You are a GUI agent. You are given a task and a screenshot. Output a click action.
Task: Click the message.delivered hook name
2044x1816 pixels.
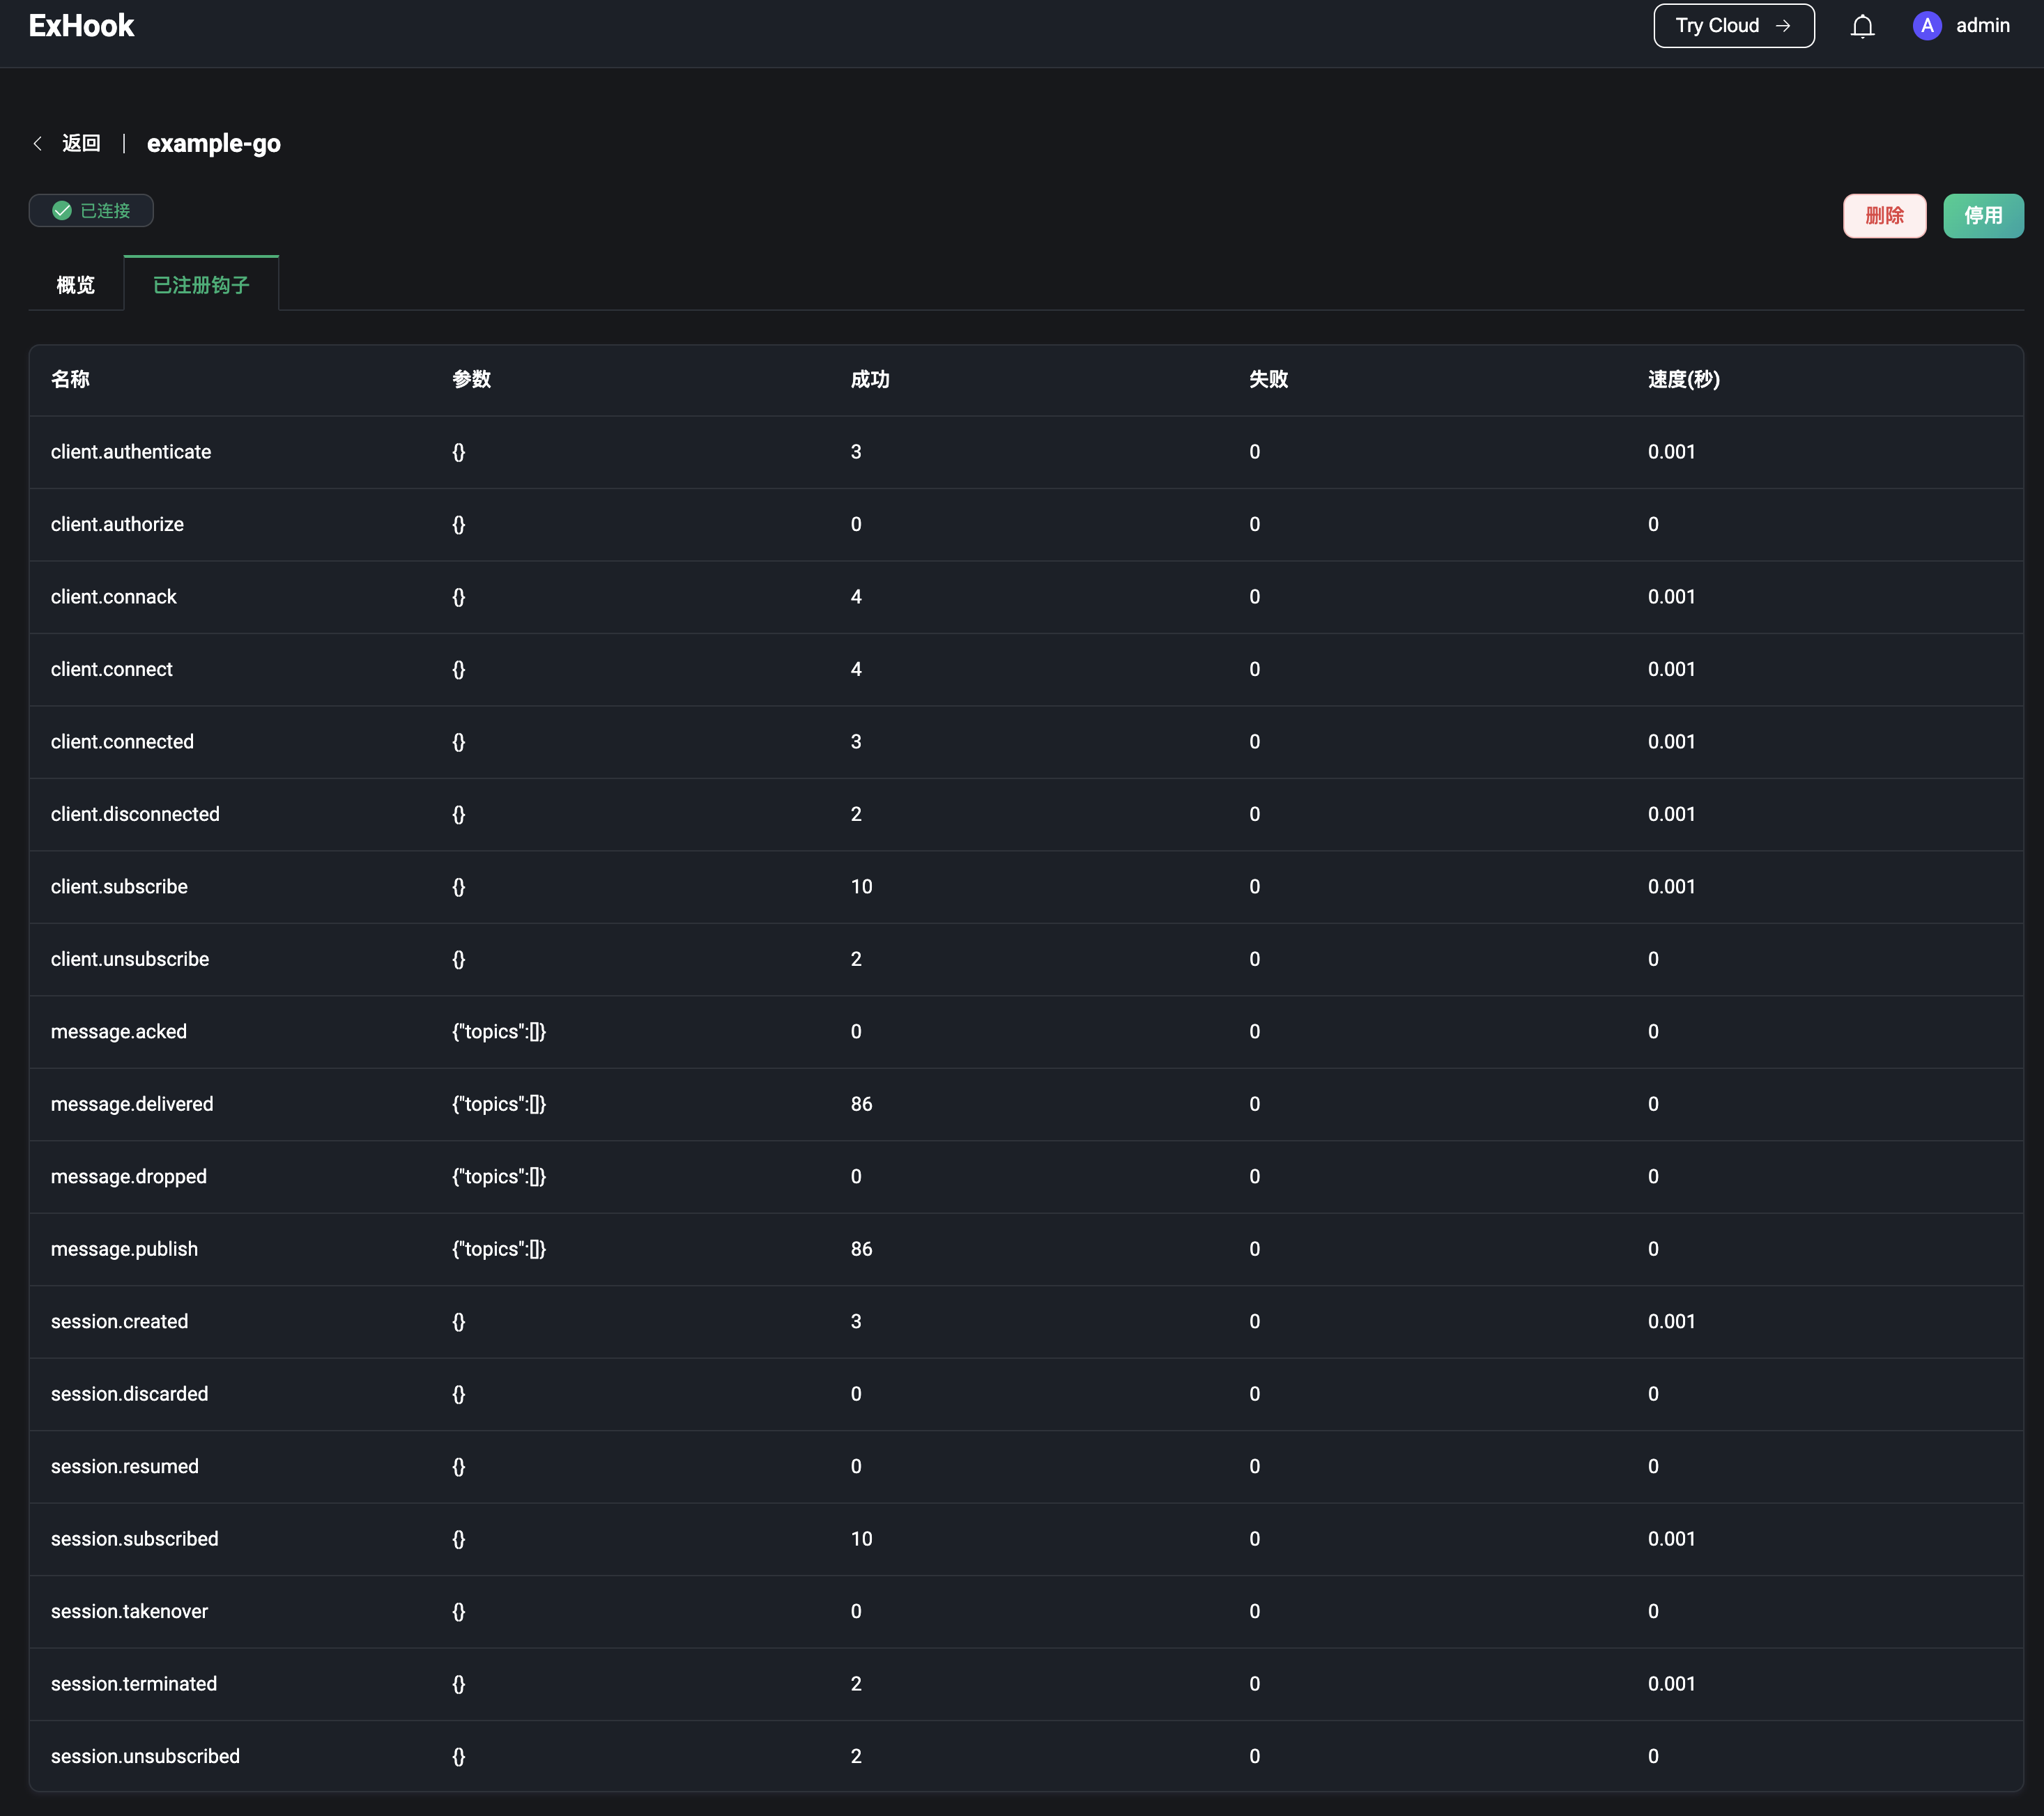coord(132,1104)
